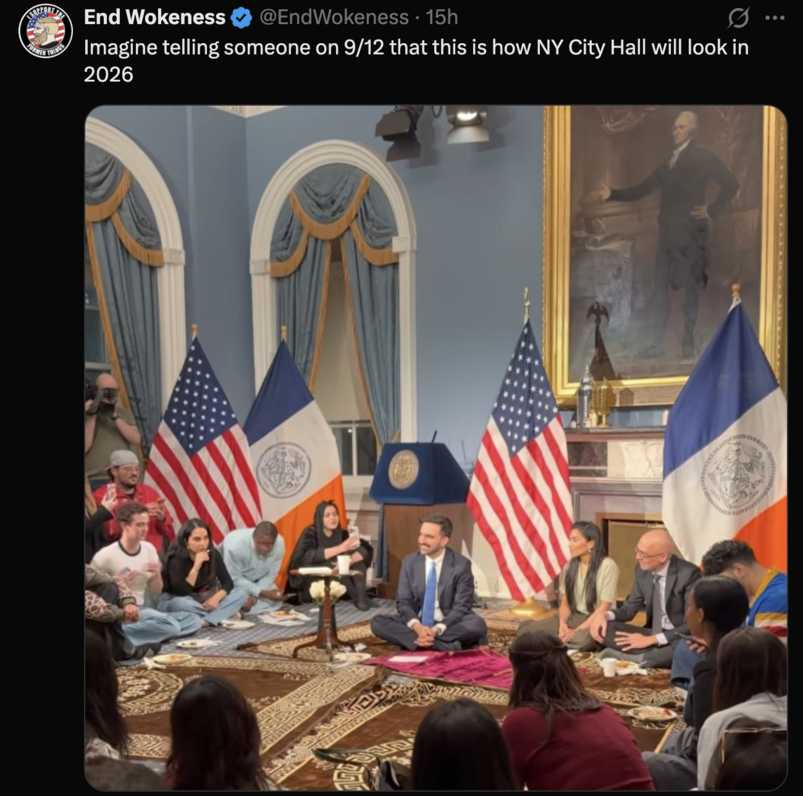Click the 15h post timestamp
This screenshot has height=796, width=803.
442,17
